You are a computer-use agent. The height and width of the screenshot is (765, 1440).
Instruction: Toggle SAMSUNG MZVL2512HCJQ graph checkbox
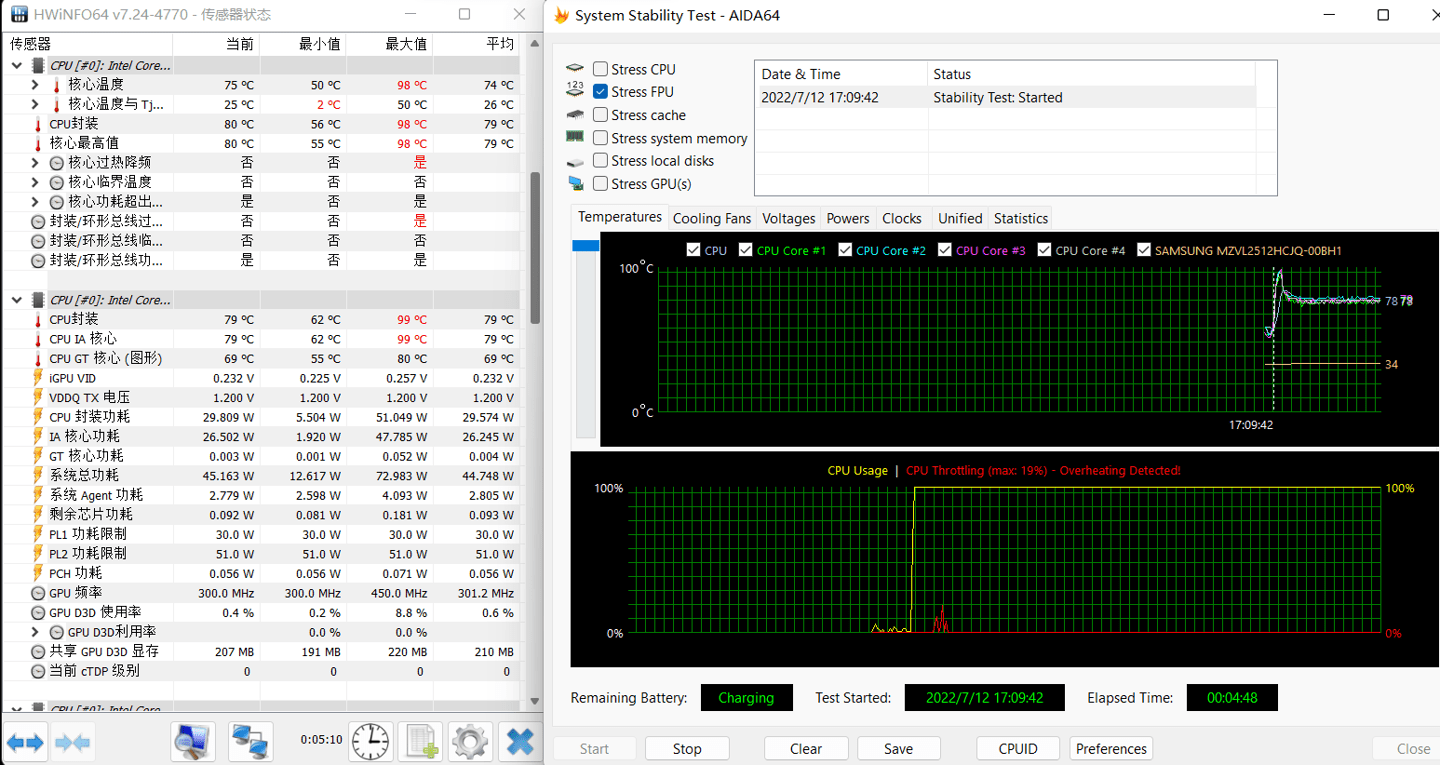[1144, 250]
